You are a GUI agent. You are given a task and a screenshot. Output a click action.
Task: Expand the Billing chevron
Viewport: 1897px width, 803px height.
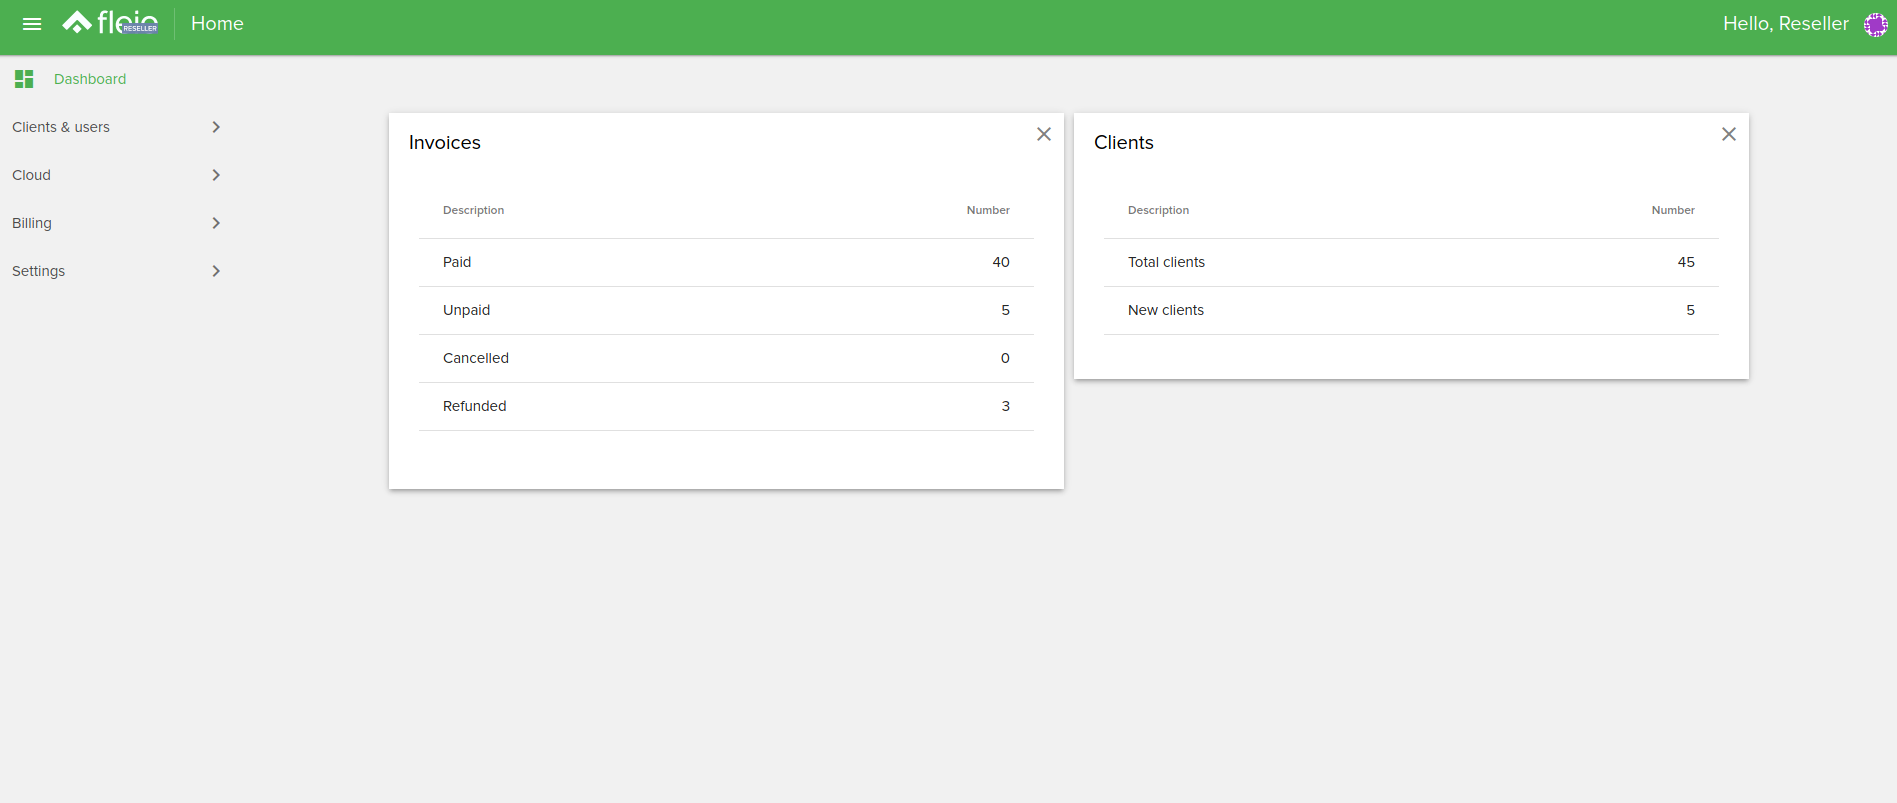(x=216, y=223)
